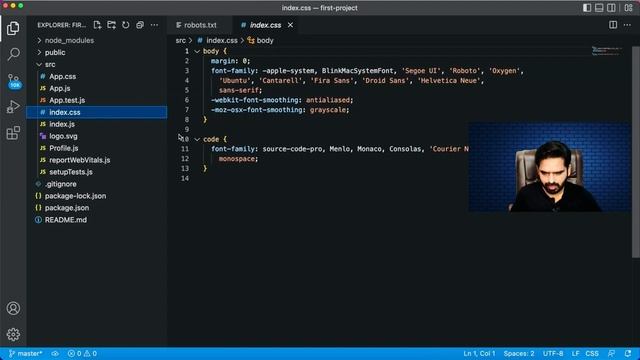Split the editor to the right
Image resolution: width=640 pixels, height=360 pixels.
coord(613,25)
